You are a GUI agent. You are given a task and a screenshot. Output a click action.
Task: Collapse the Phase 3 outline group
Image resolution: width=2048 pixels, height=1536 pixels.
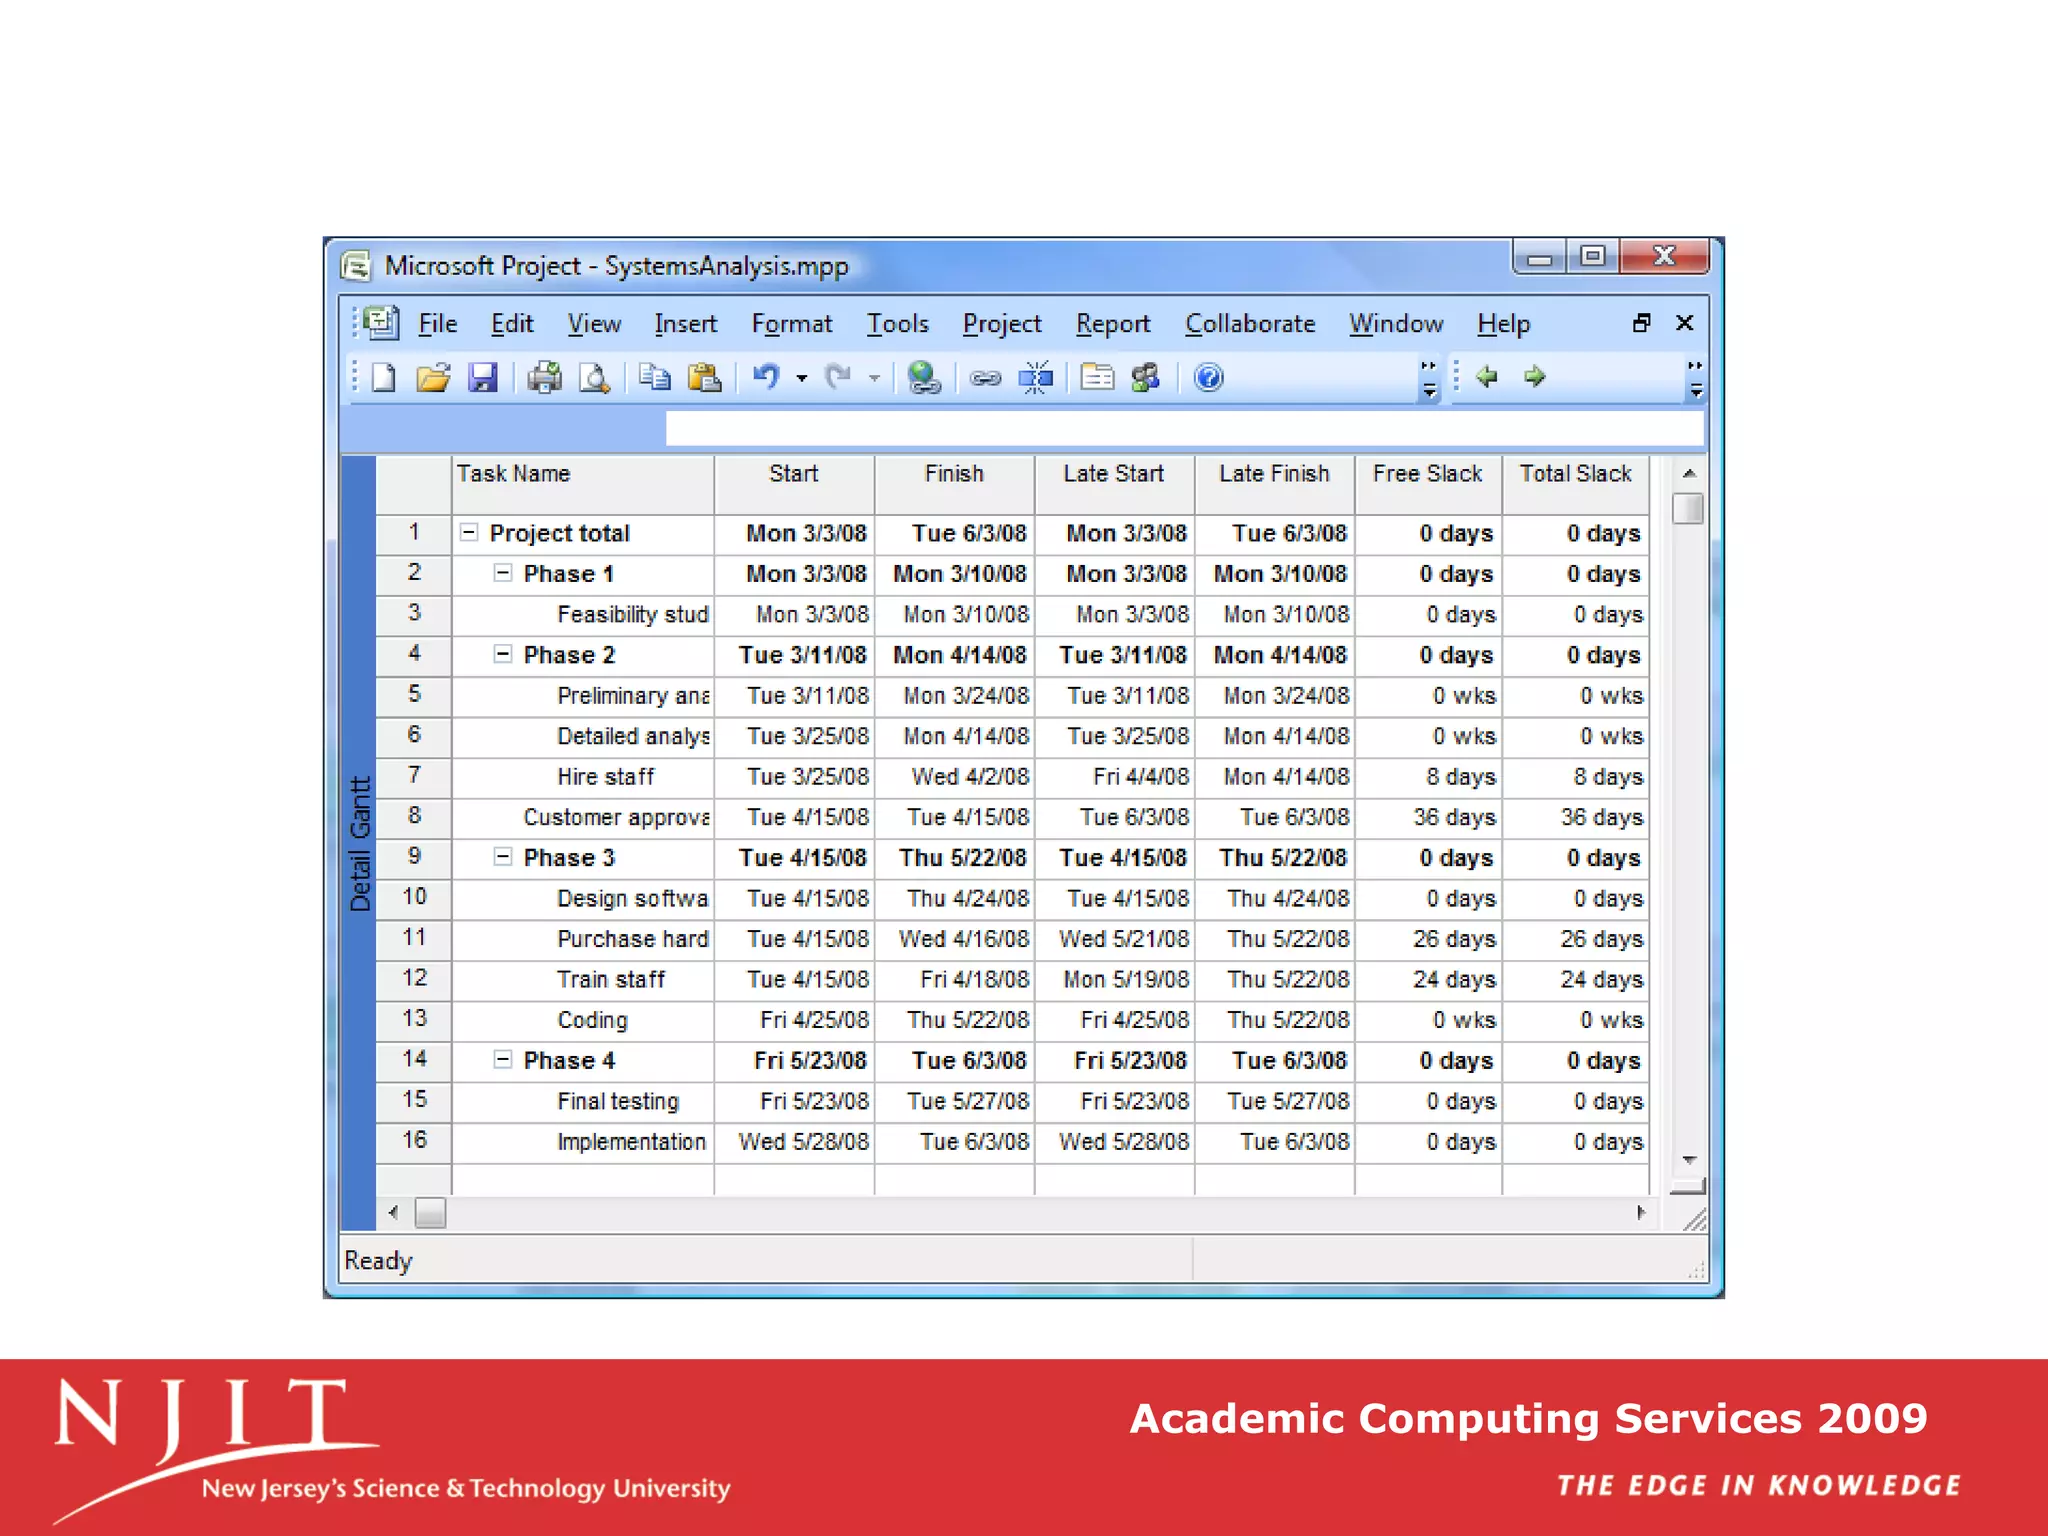click(x=503, y=857)
